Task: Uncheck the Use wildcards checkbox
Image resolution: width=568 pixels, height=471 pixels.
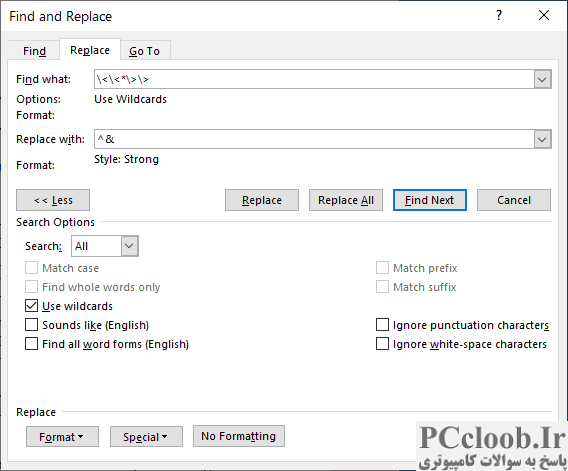Action: click(32, 306)
